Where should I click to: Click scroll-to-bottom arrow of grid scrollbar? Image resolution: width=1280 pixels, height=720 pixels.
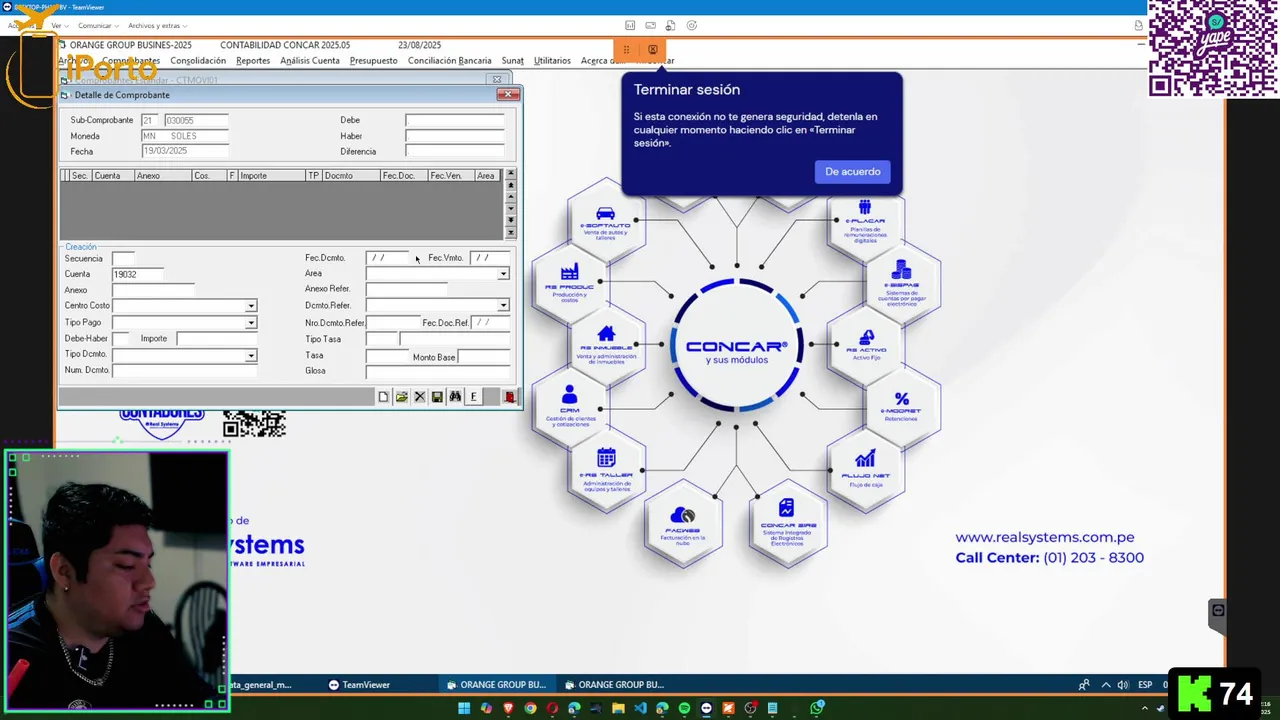click(511, 233)
